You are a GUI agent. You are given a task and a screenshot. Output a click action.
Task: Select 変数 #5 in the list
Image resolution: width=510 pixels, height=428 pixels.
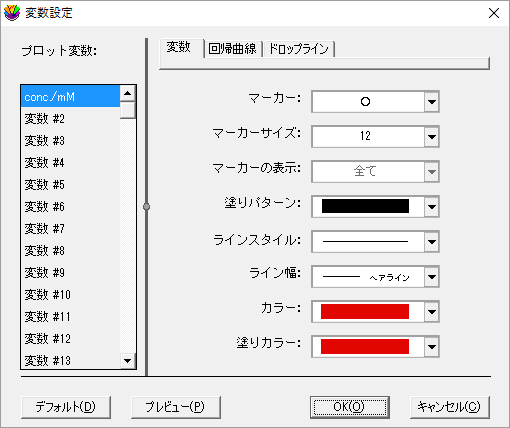tap(70, 185)
